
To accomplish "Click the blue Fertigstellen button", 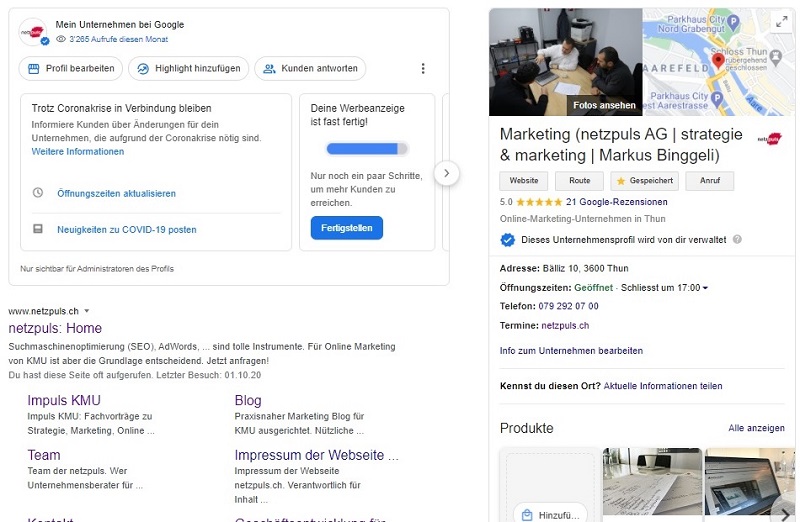I will click(x=347, y=228).
